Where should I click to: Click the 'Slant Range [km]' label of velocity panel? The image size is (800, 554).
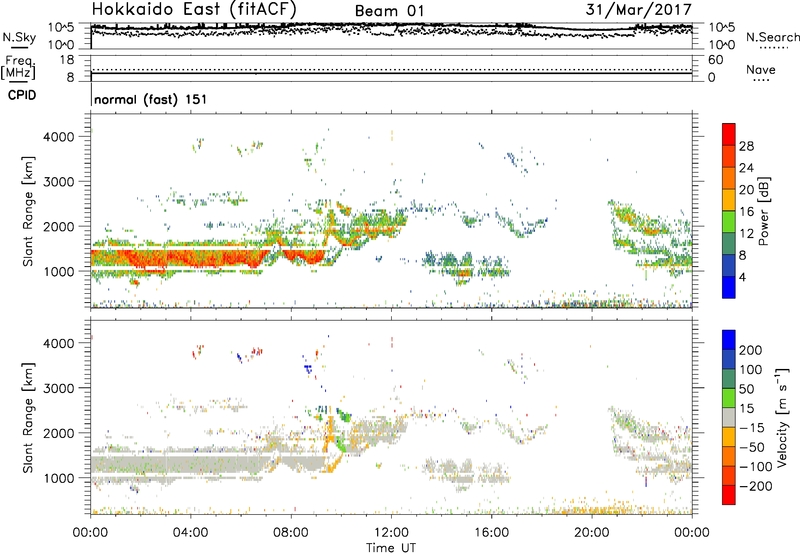[x=28, y=418]
